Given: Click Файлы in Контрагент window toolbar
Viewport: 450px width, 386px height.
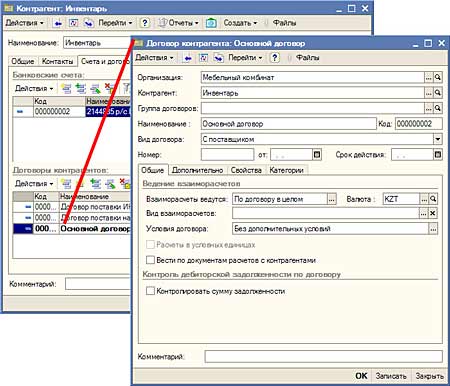Looking at the screenshot, I should tap(284, 23).
